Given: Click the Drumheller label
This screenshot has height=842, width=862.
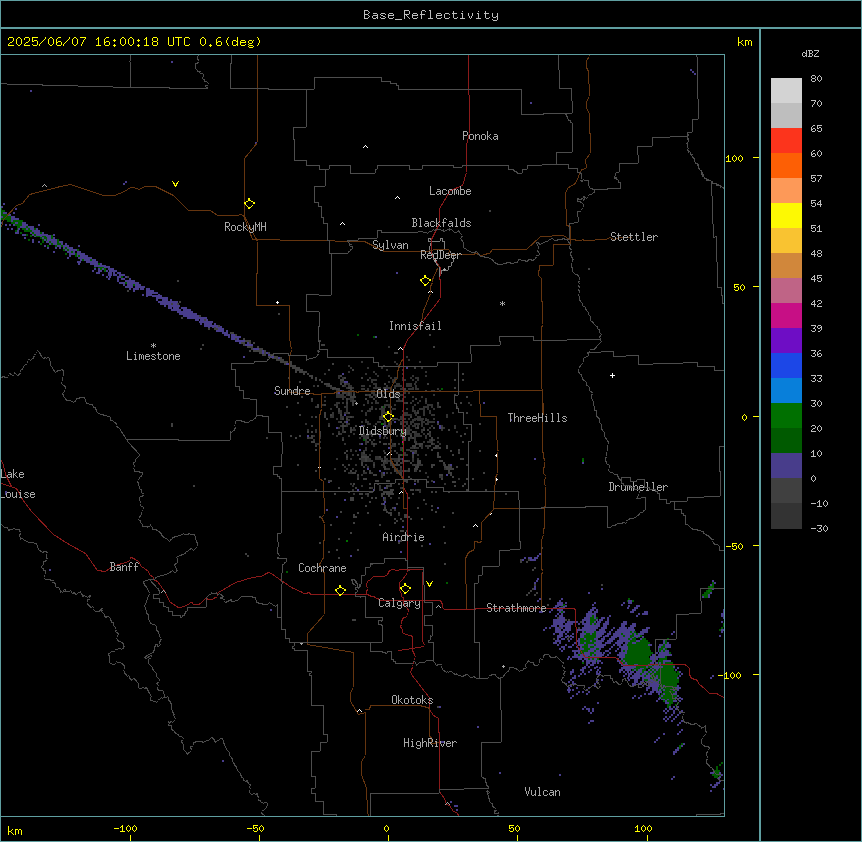Looking at the screenshot, I should point(638,487).
